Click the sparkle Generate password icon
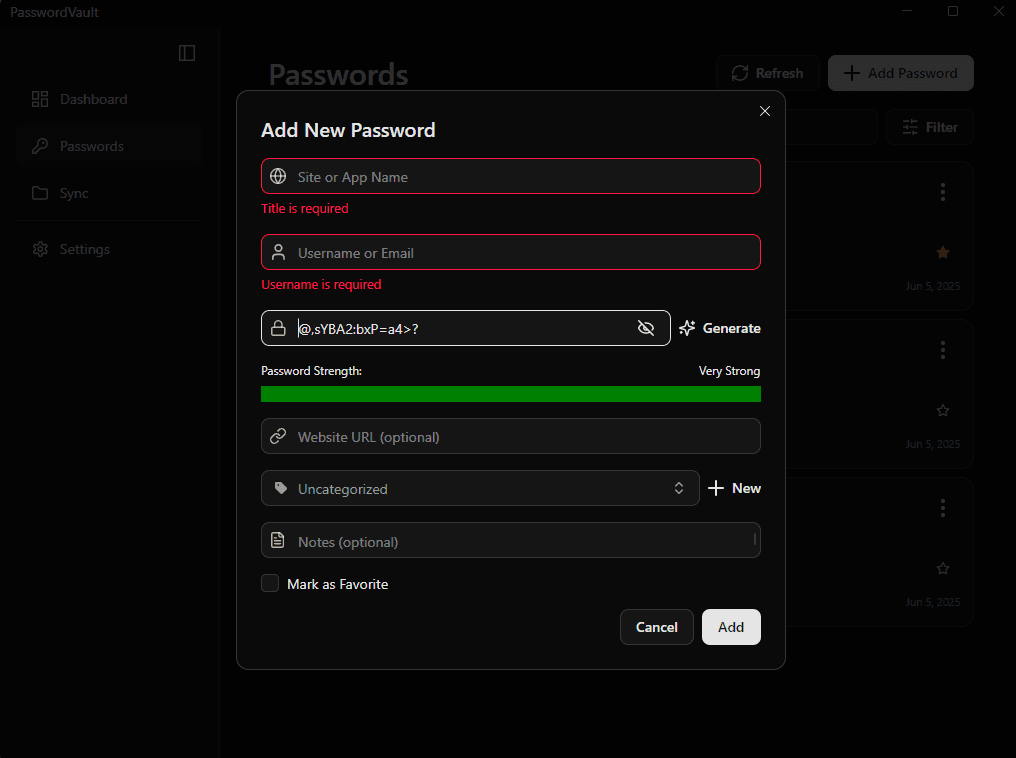Viewport: 1016px width, 758px height. click(687, 328)
